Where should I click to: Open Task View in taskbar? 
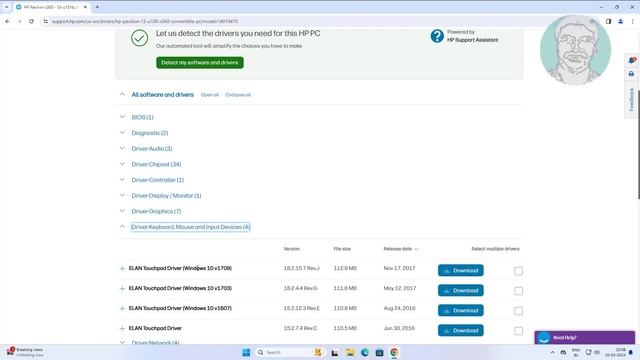(x=335, y=352)
